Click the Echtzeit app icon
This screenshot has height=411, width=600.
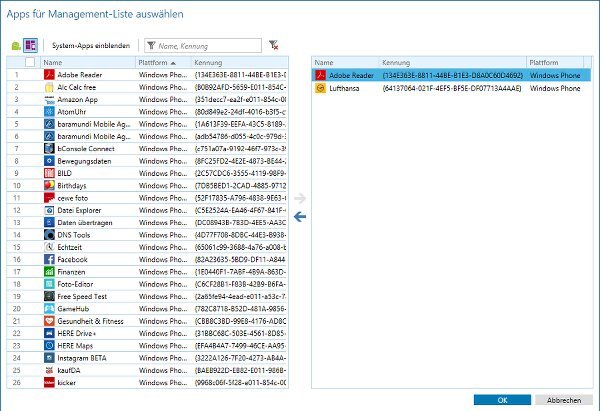coord(49,247)
